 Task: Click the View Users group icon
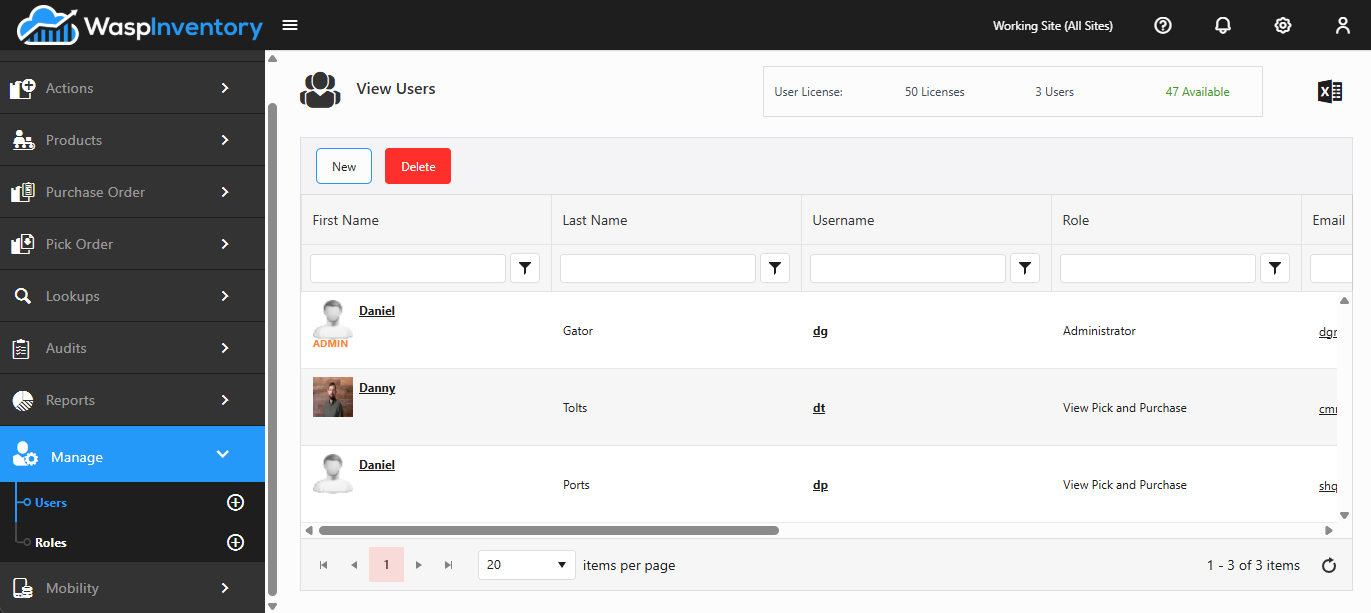(x=320, y=90)
